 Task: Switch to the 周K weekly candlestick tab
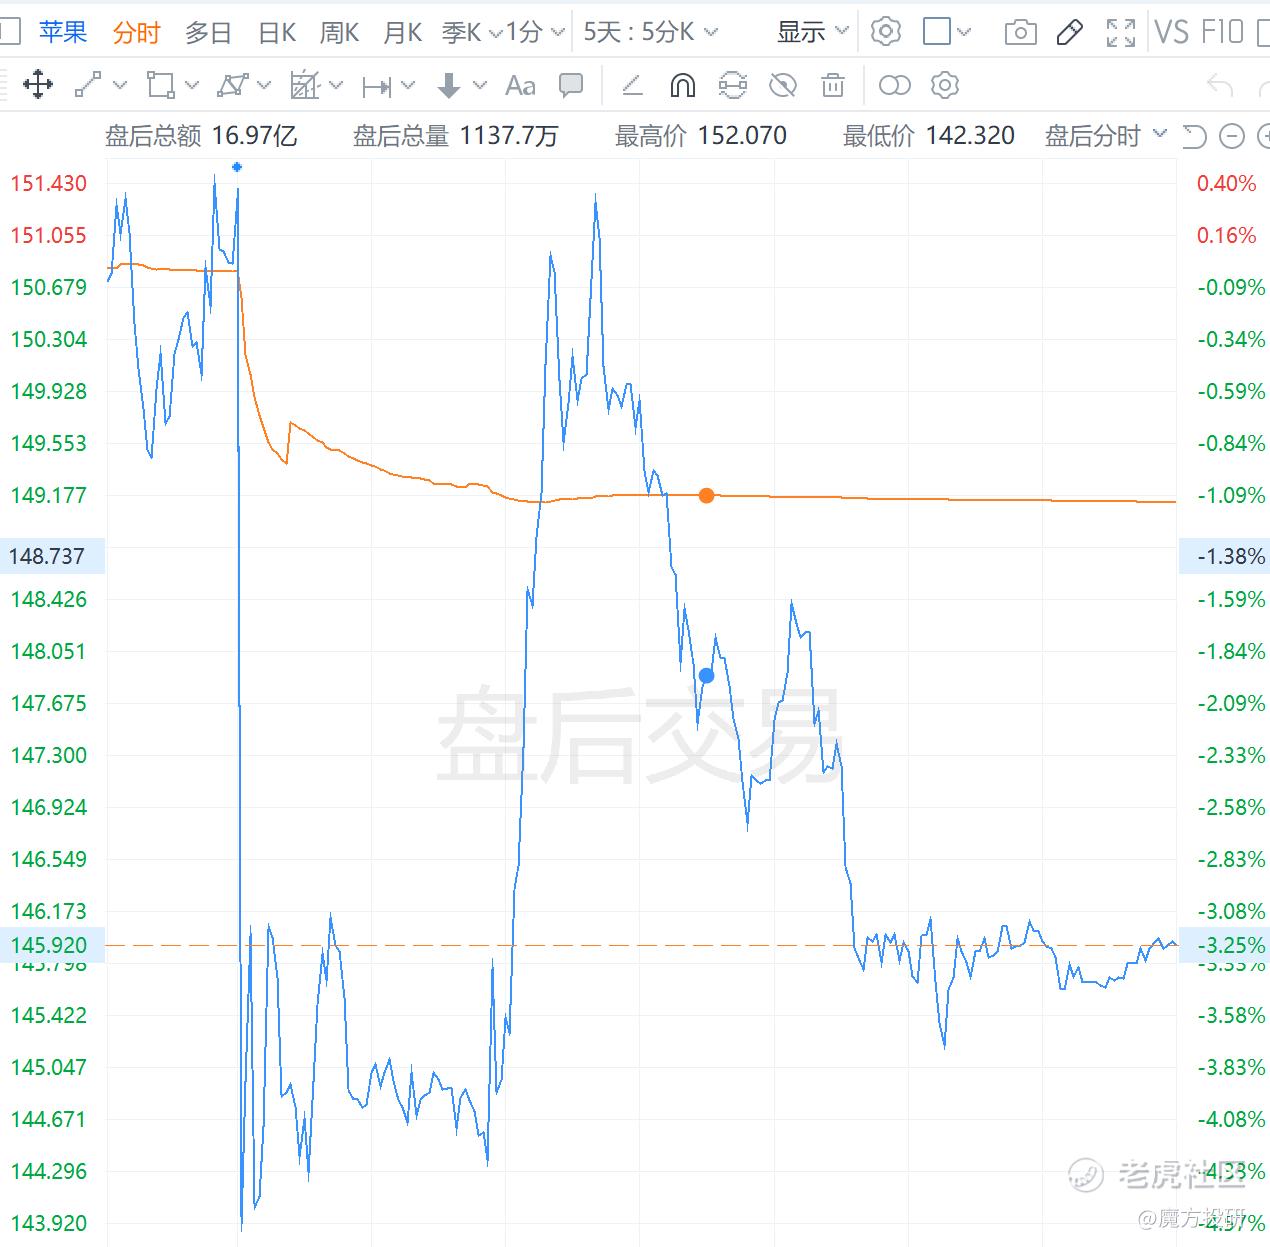pos(339,33)
